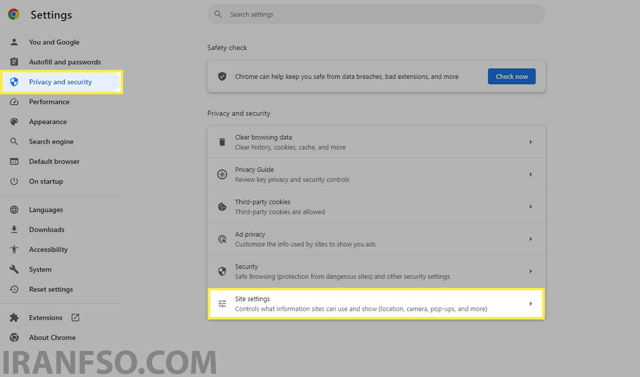Go to Performance settings
Viewport: 640px width, 377px height.
(49, 102)
